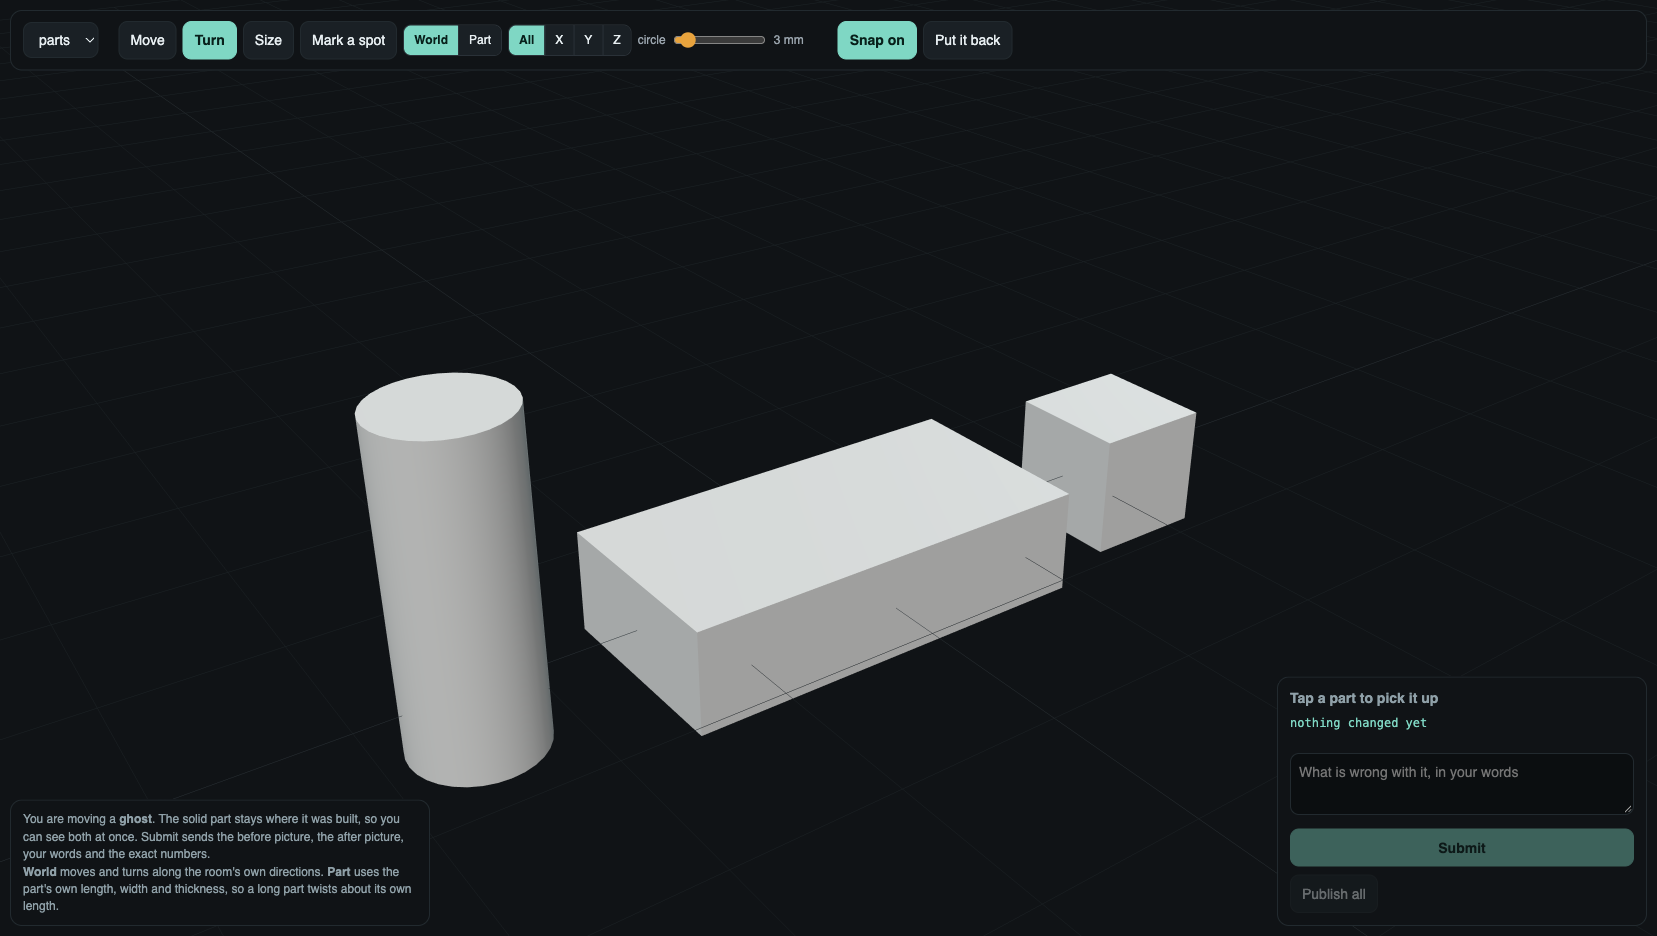Focus the 'What is wrong with it' text box

point(1461,783)
